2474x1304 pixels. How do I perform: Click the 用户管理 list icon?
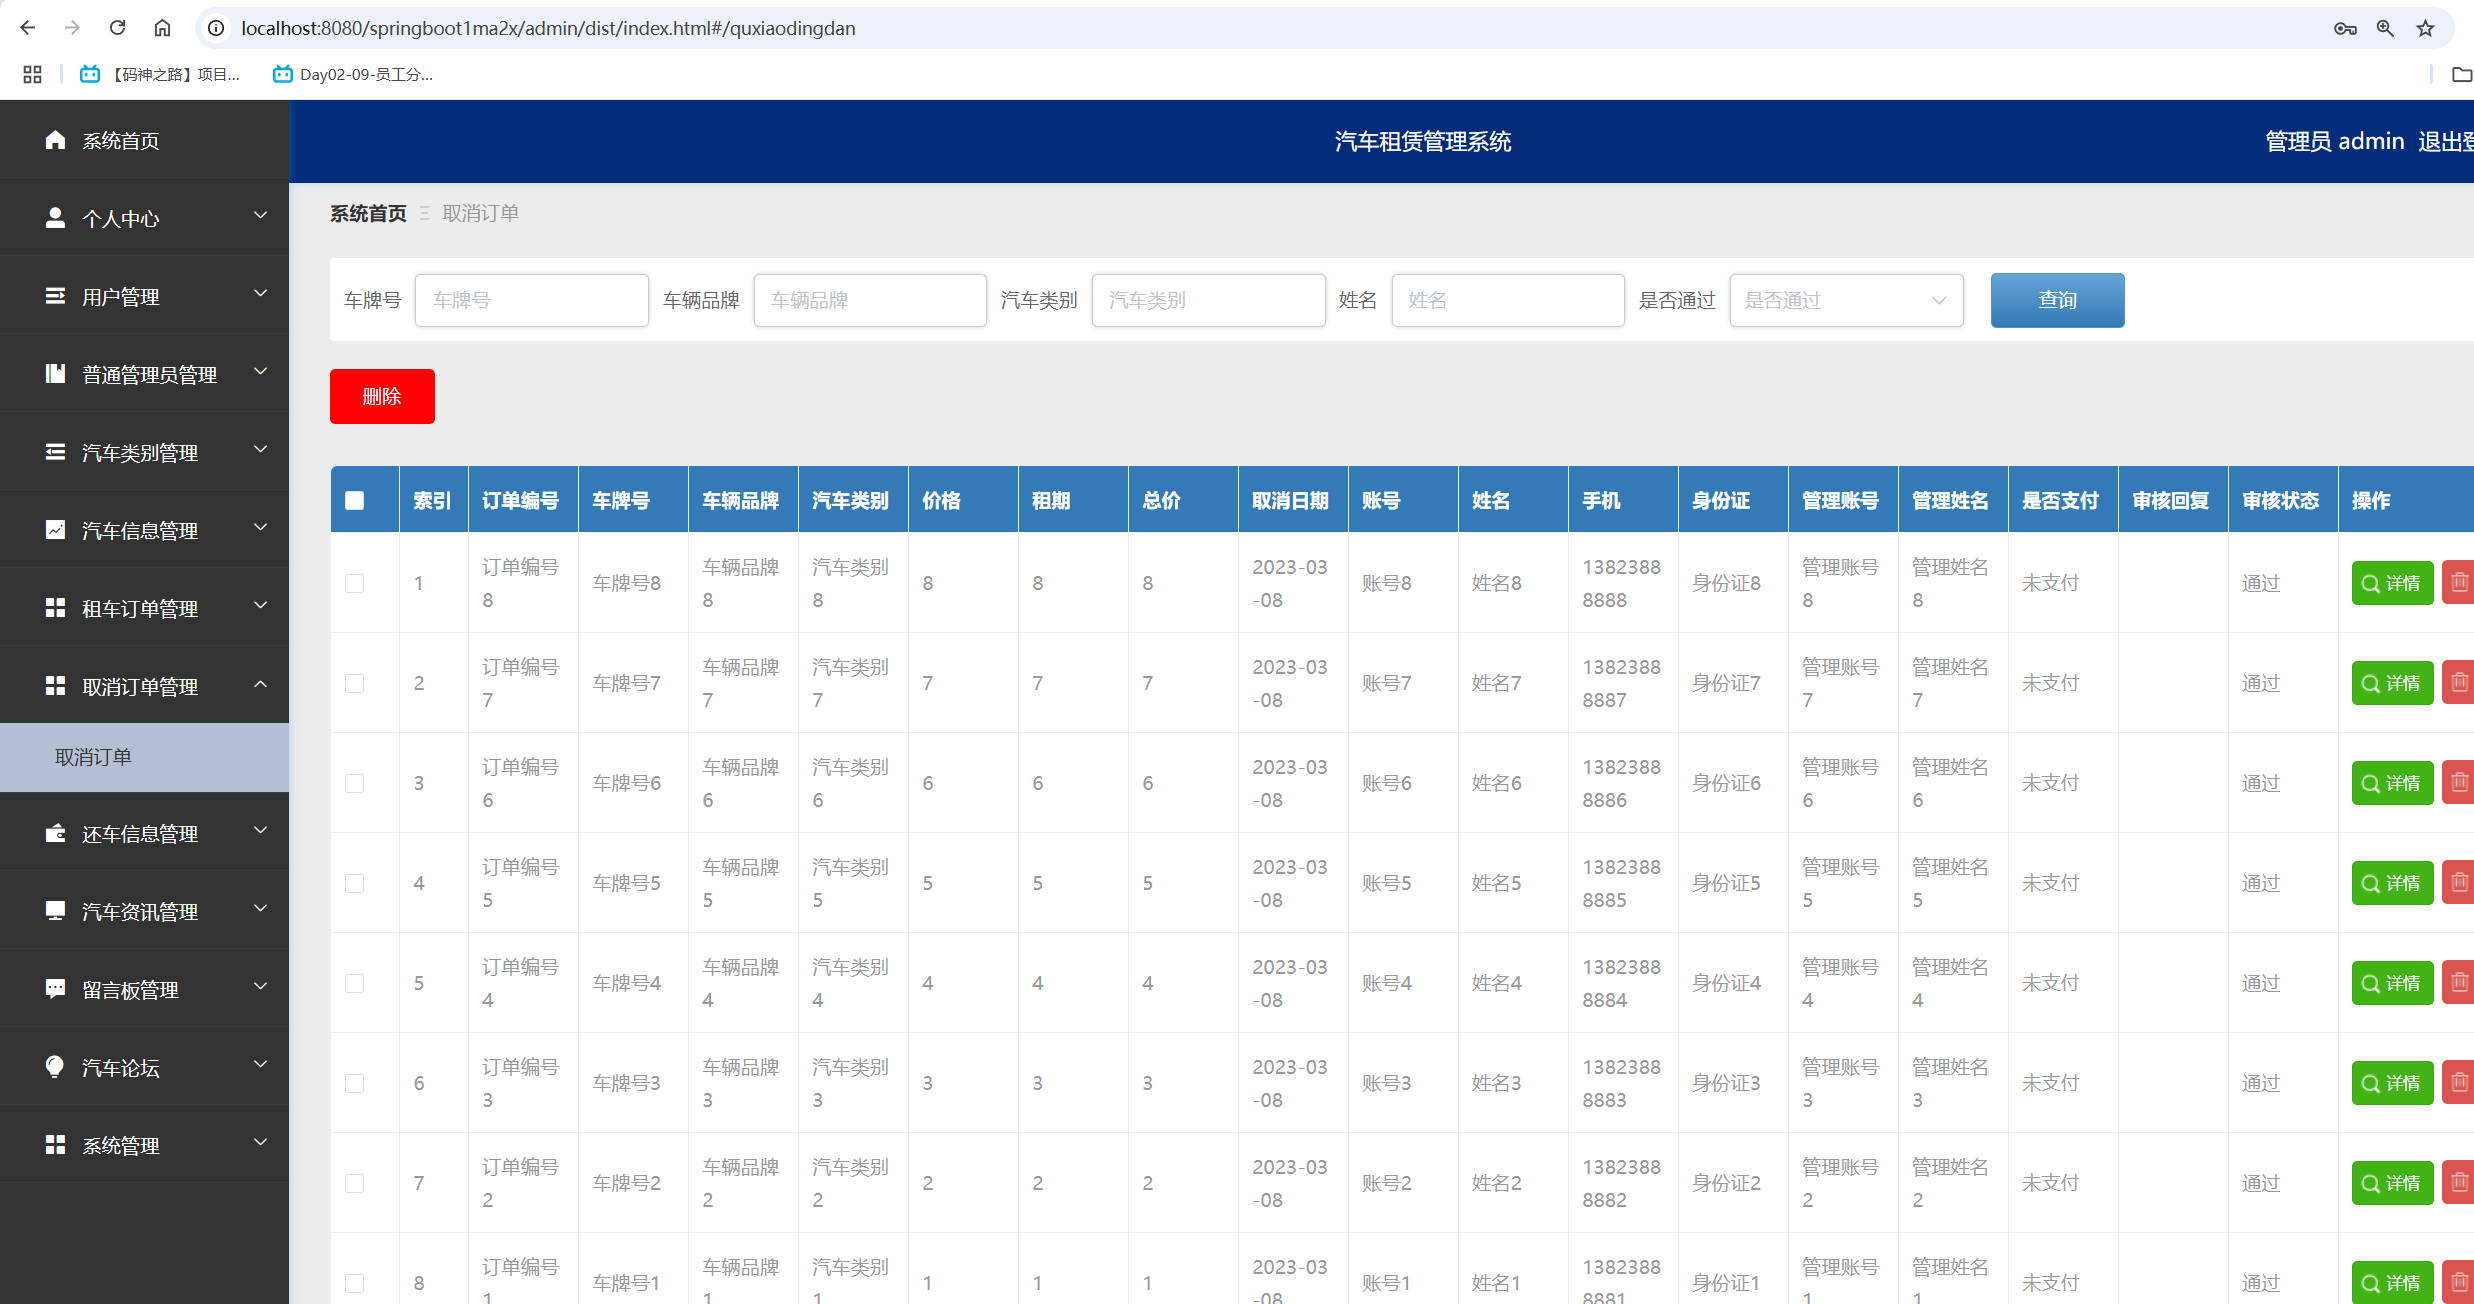[56, 296]
